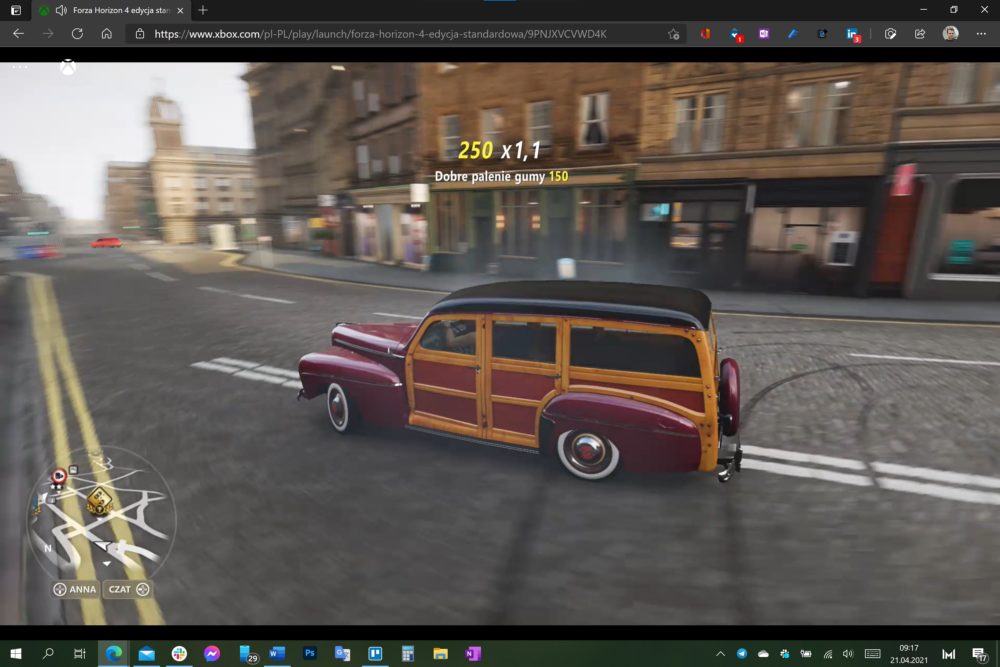Viewport: 1000px width, 667px height.
Task: Open Trello from the taskbar
Action: [x=375, y=654]
